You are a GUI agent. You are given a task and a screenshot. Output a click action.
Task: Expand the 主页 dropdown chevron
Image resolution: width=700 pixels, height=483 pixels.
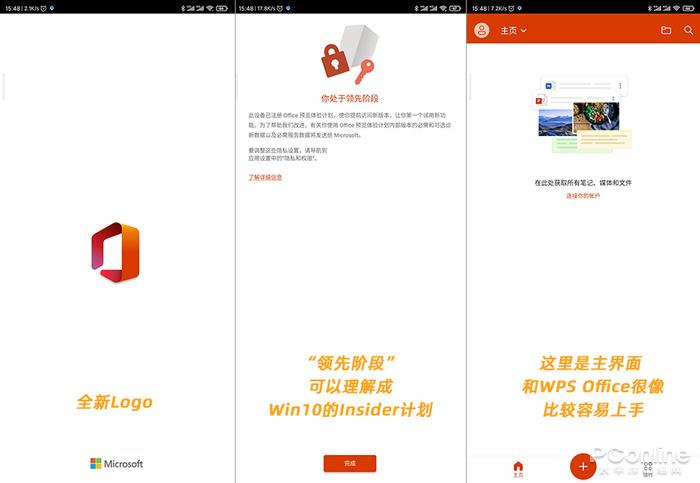point(524,30)
